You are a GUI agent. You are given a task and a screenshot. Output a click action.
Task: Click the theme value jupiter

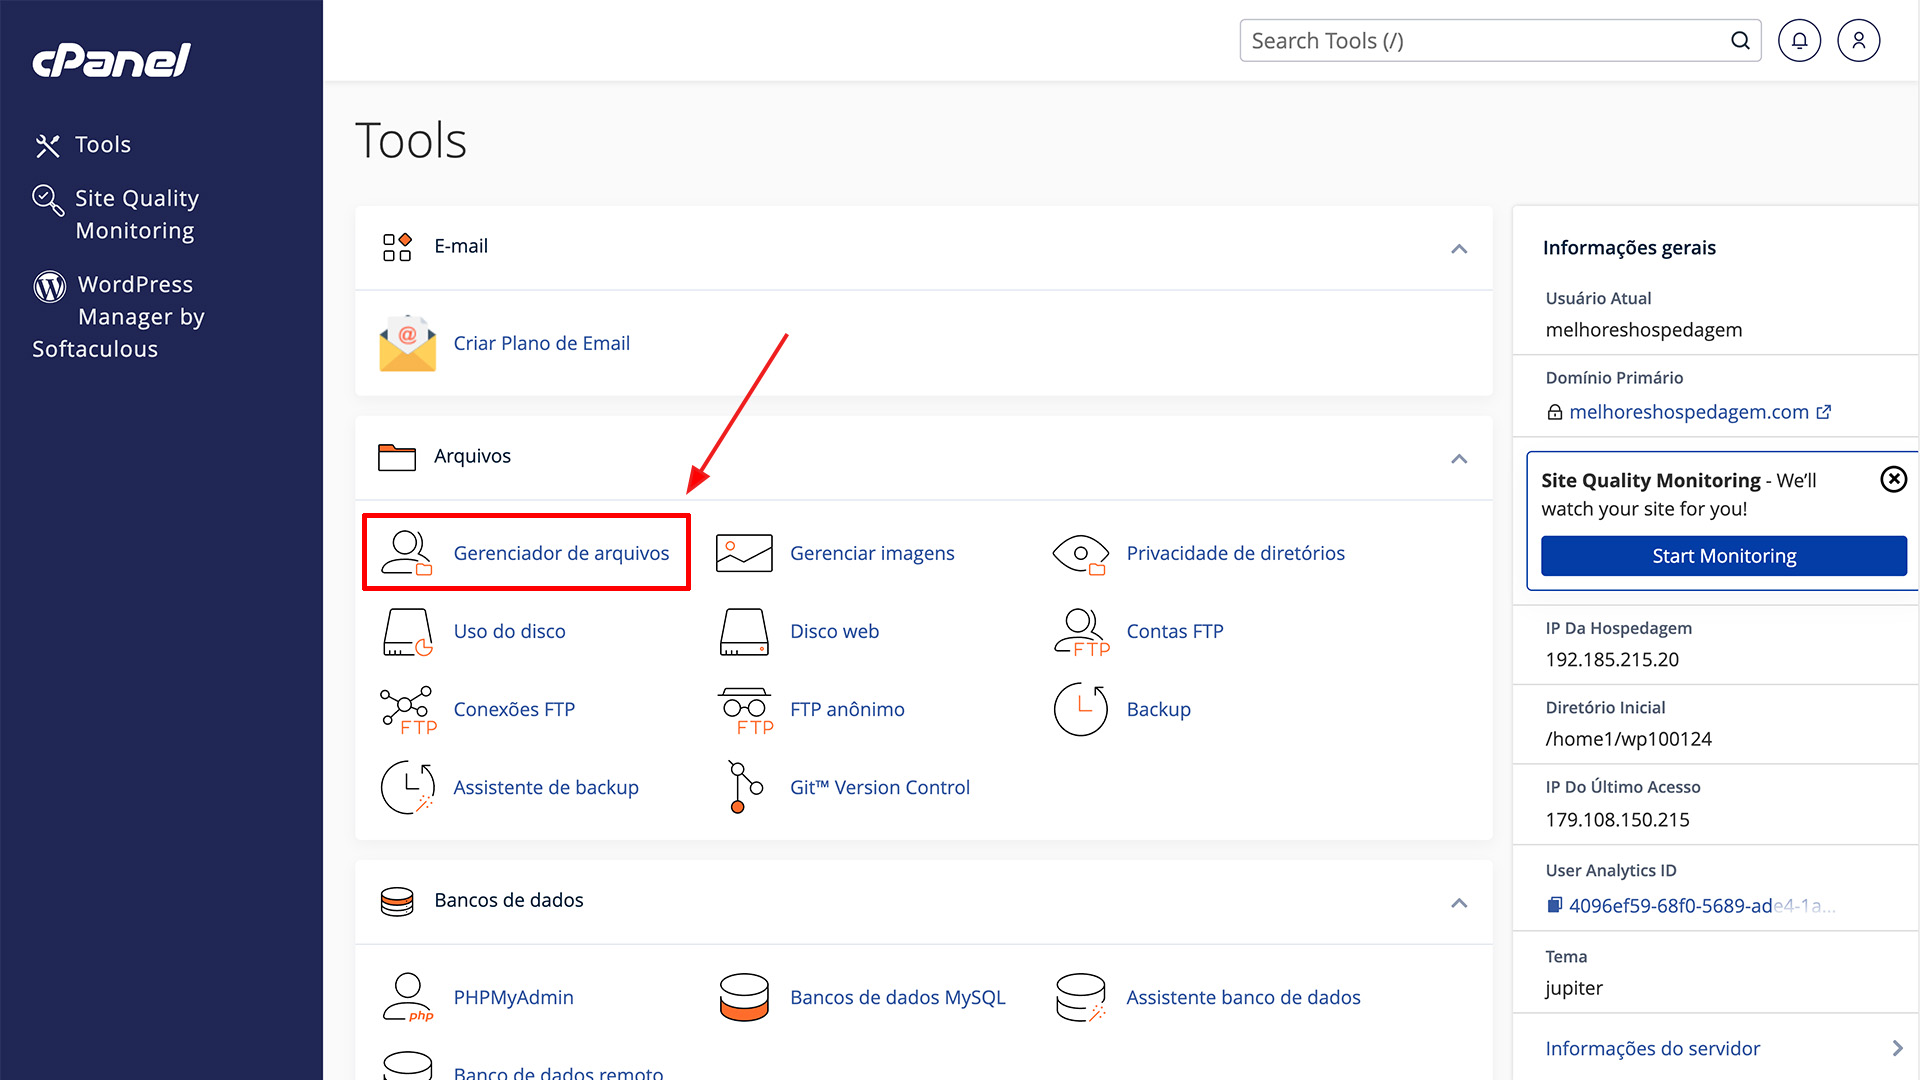[x=1574, y=988]
